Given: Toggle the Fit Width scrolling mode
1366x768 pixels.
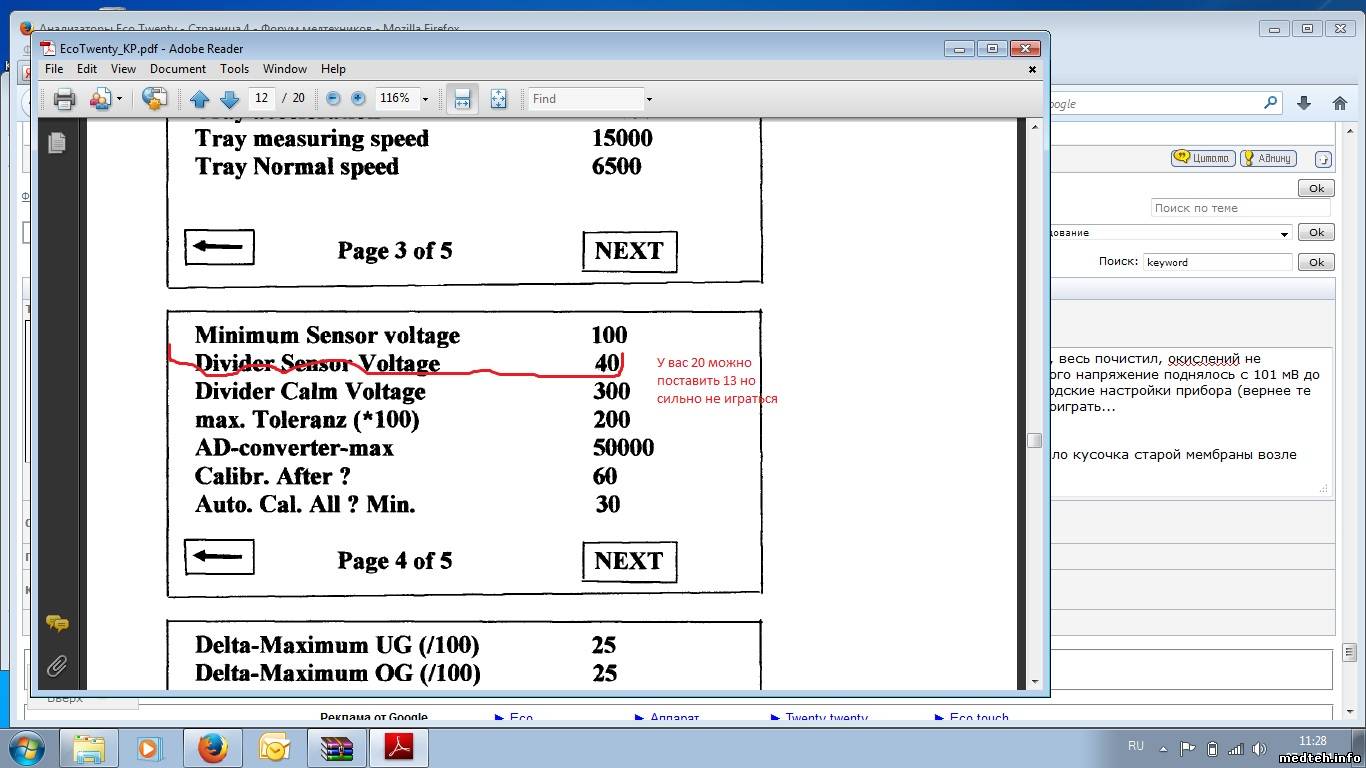Looking at the screenshot, I should (x=462, y=99).
